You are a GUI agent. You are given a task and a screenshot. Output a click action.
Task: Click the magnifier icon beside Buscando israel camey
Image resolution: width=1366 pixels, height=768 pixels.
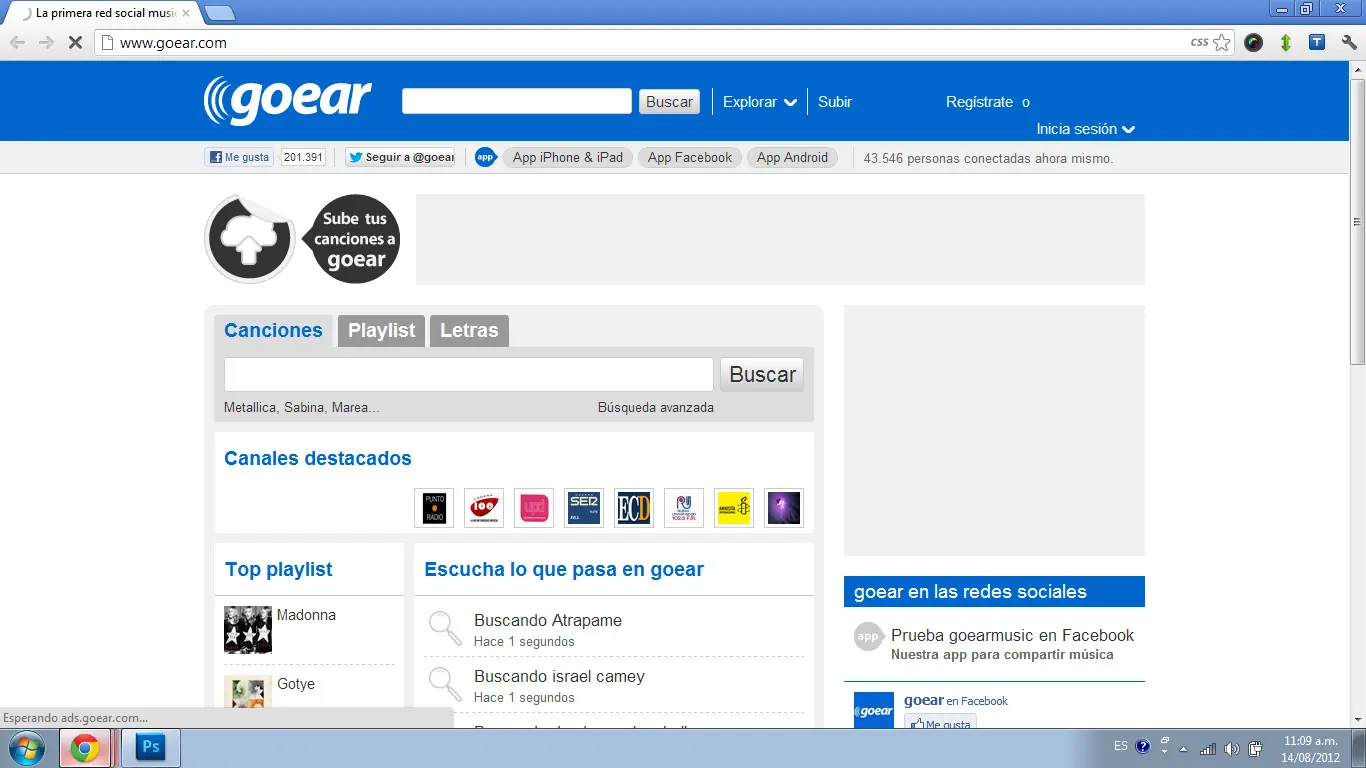click(x=445, y=684)
